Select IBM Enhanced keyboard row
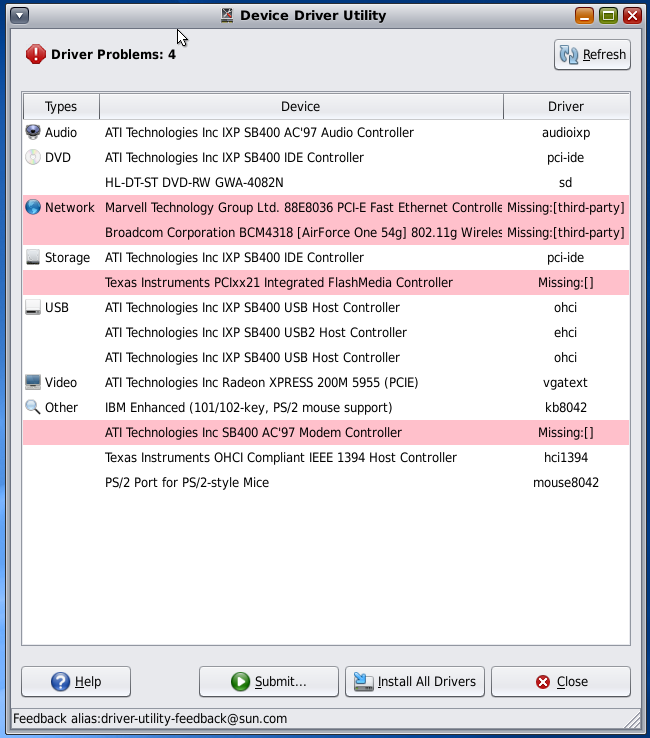 (x=326, y=407)
